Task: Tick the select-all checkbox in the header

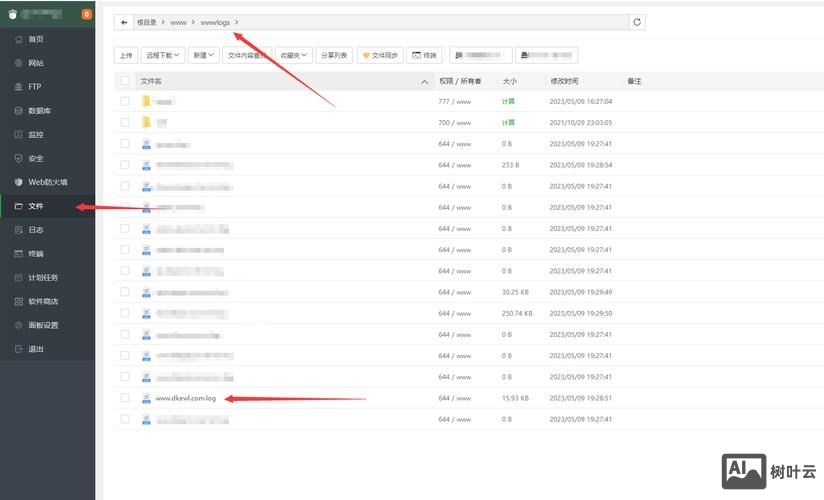Action: 125,80
